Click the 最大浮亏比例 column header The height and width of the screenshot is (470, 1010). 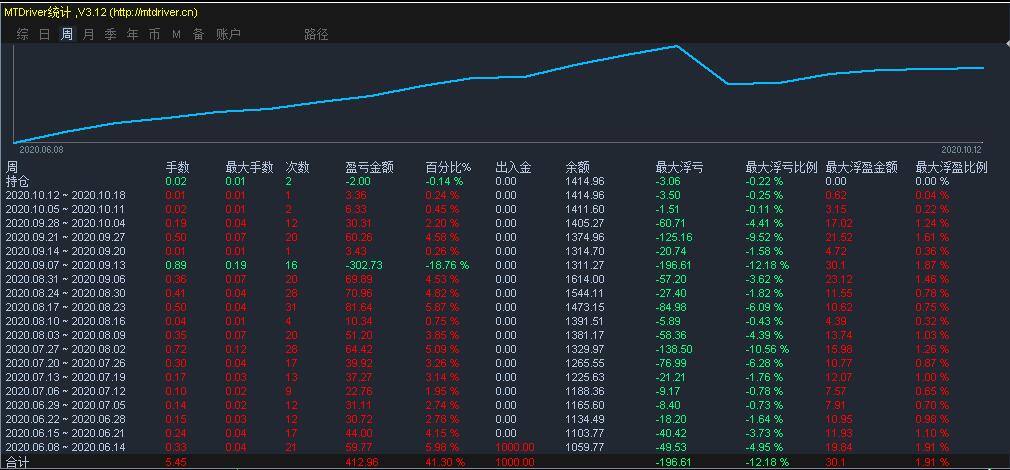781,167
